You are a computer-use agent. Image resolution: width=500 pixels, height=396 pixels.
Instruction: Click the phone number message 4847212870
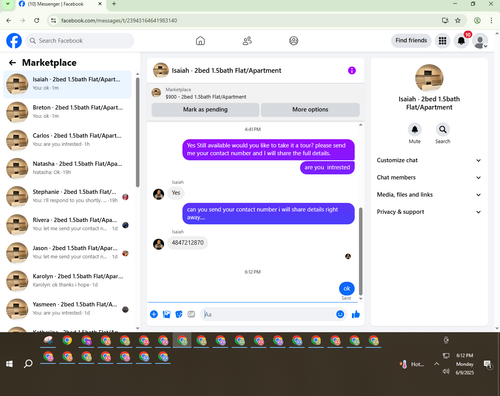point(187,243)
